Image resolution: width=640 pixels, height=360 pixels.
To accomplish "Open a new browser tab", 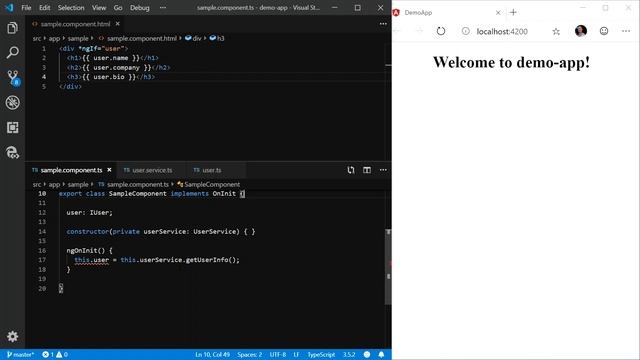I will pyautogui.click(x=513, y=13).
